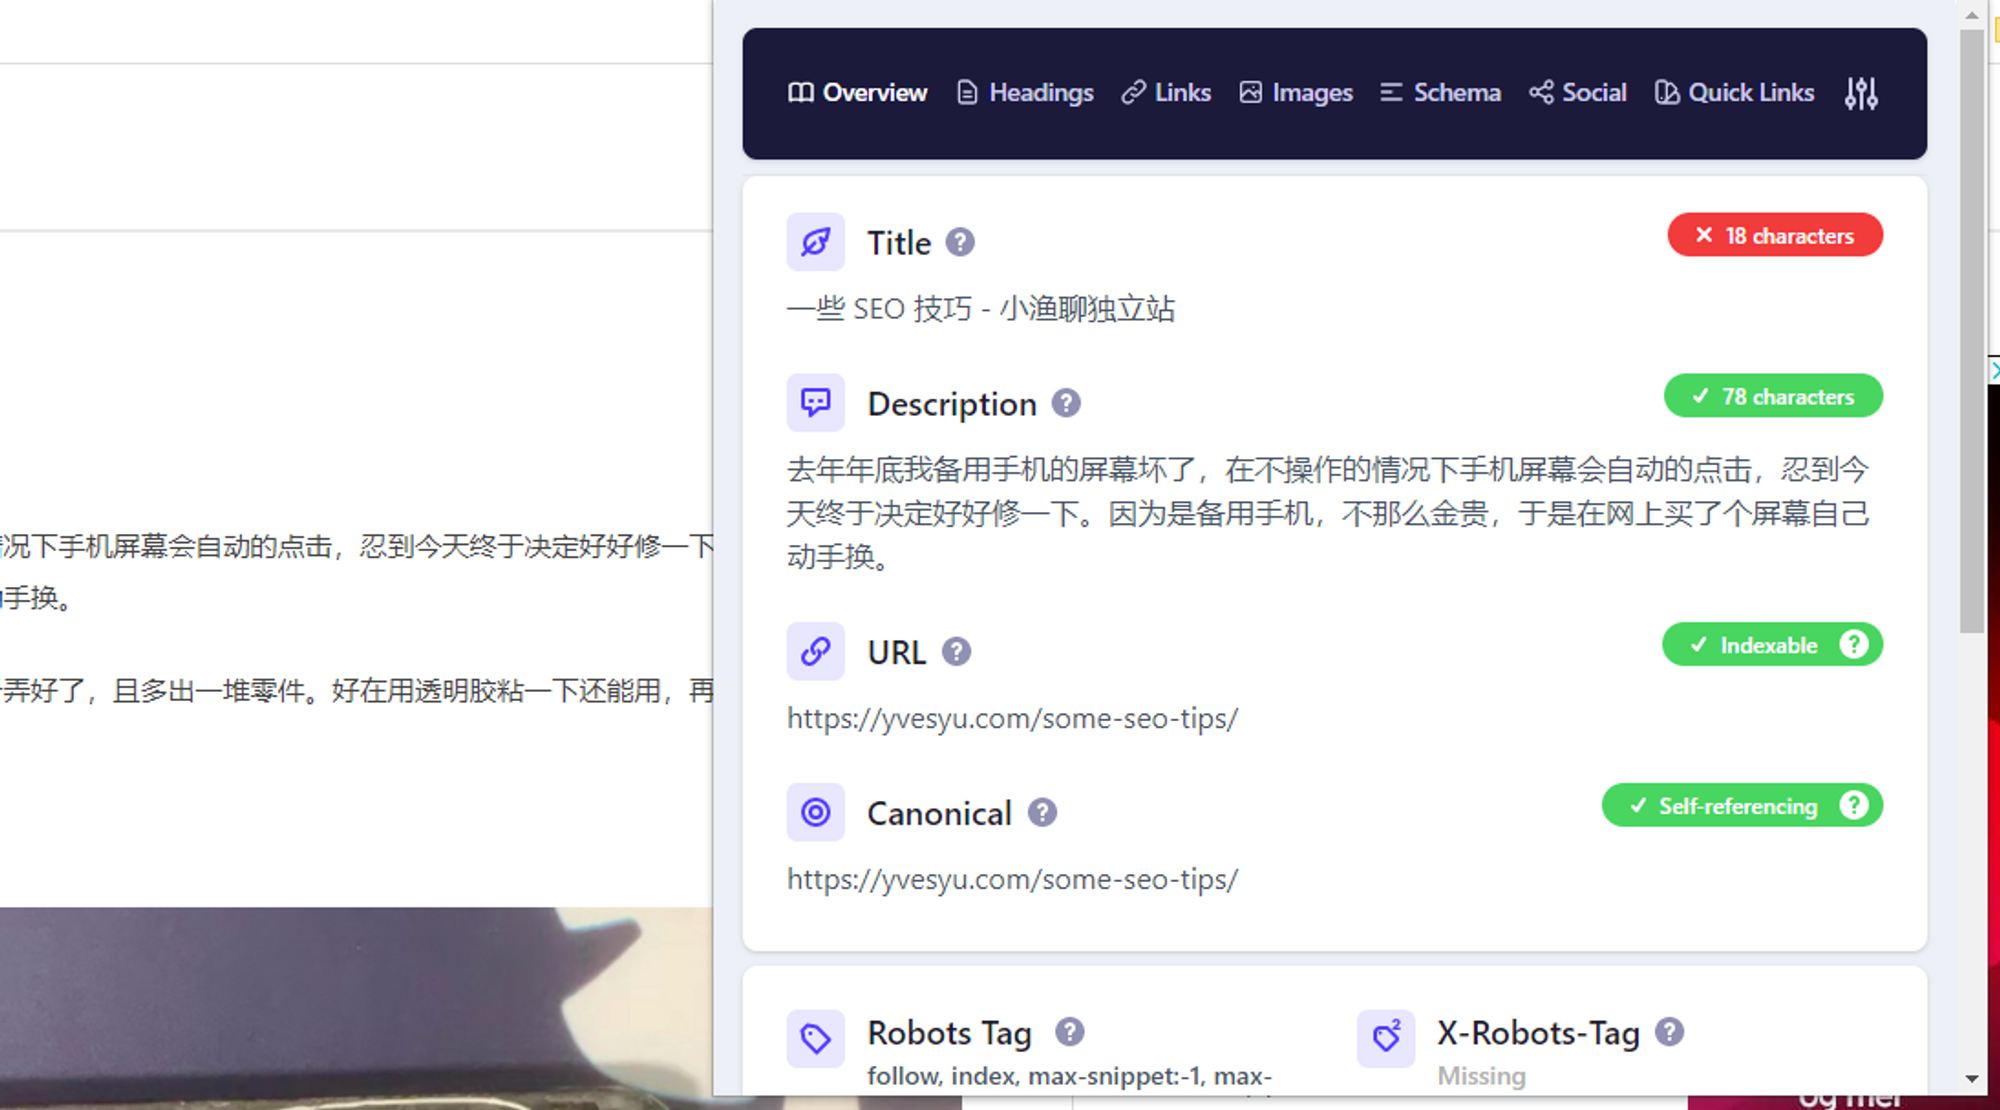The image size is (2000, 1110).
Task: Click the 78 characters badge
Action: click(x=1773, y=396)
